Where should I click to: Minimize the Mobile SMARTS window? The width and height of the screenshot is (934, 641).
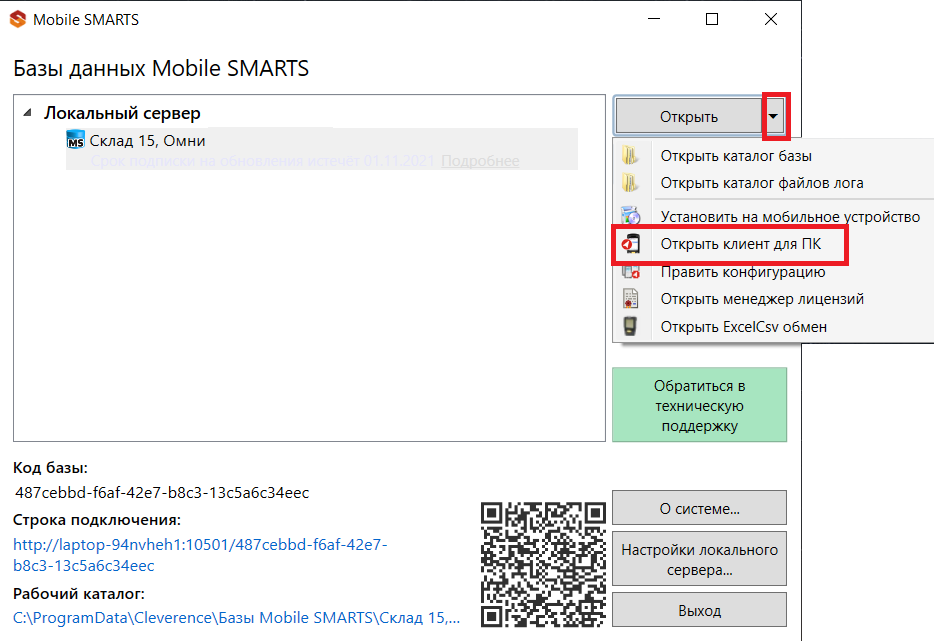654,19
